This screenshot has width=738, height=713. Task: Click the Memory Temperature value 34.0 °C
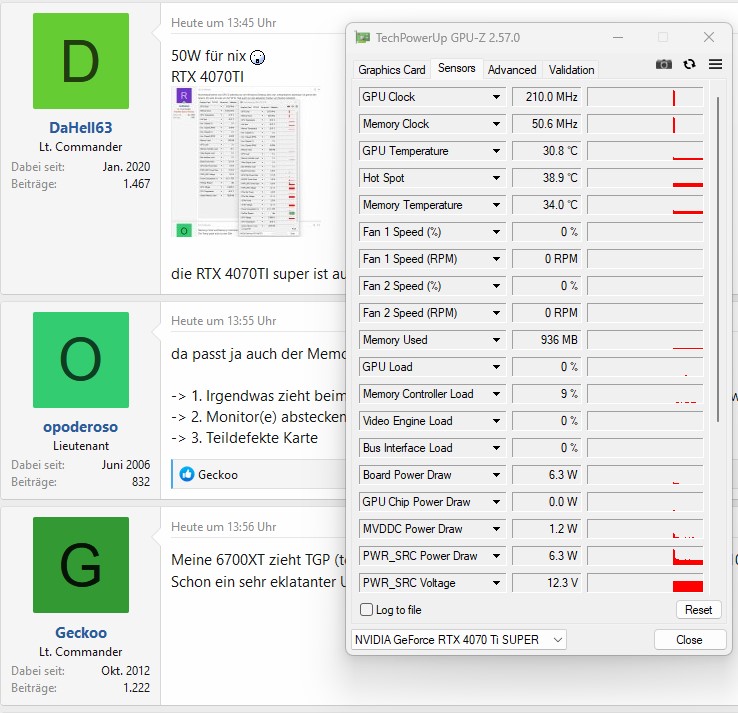pyautogui.click(x=546, y=205)
